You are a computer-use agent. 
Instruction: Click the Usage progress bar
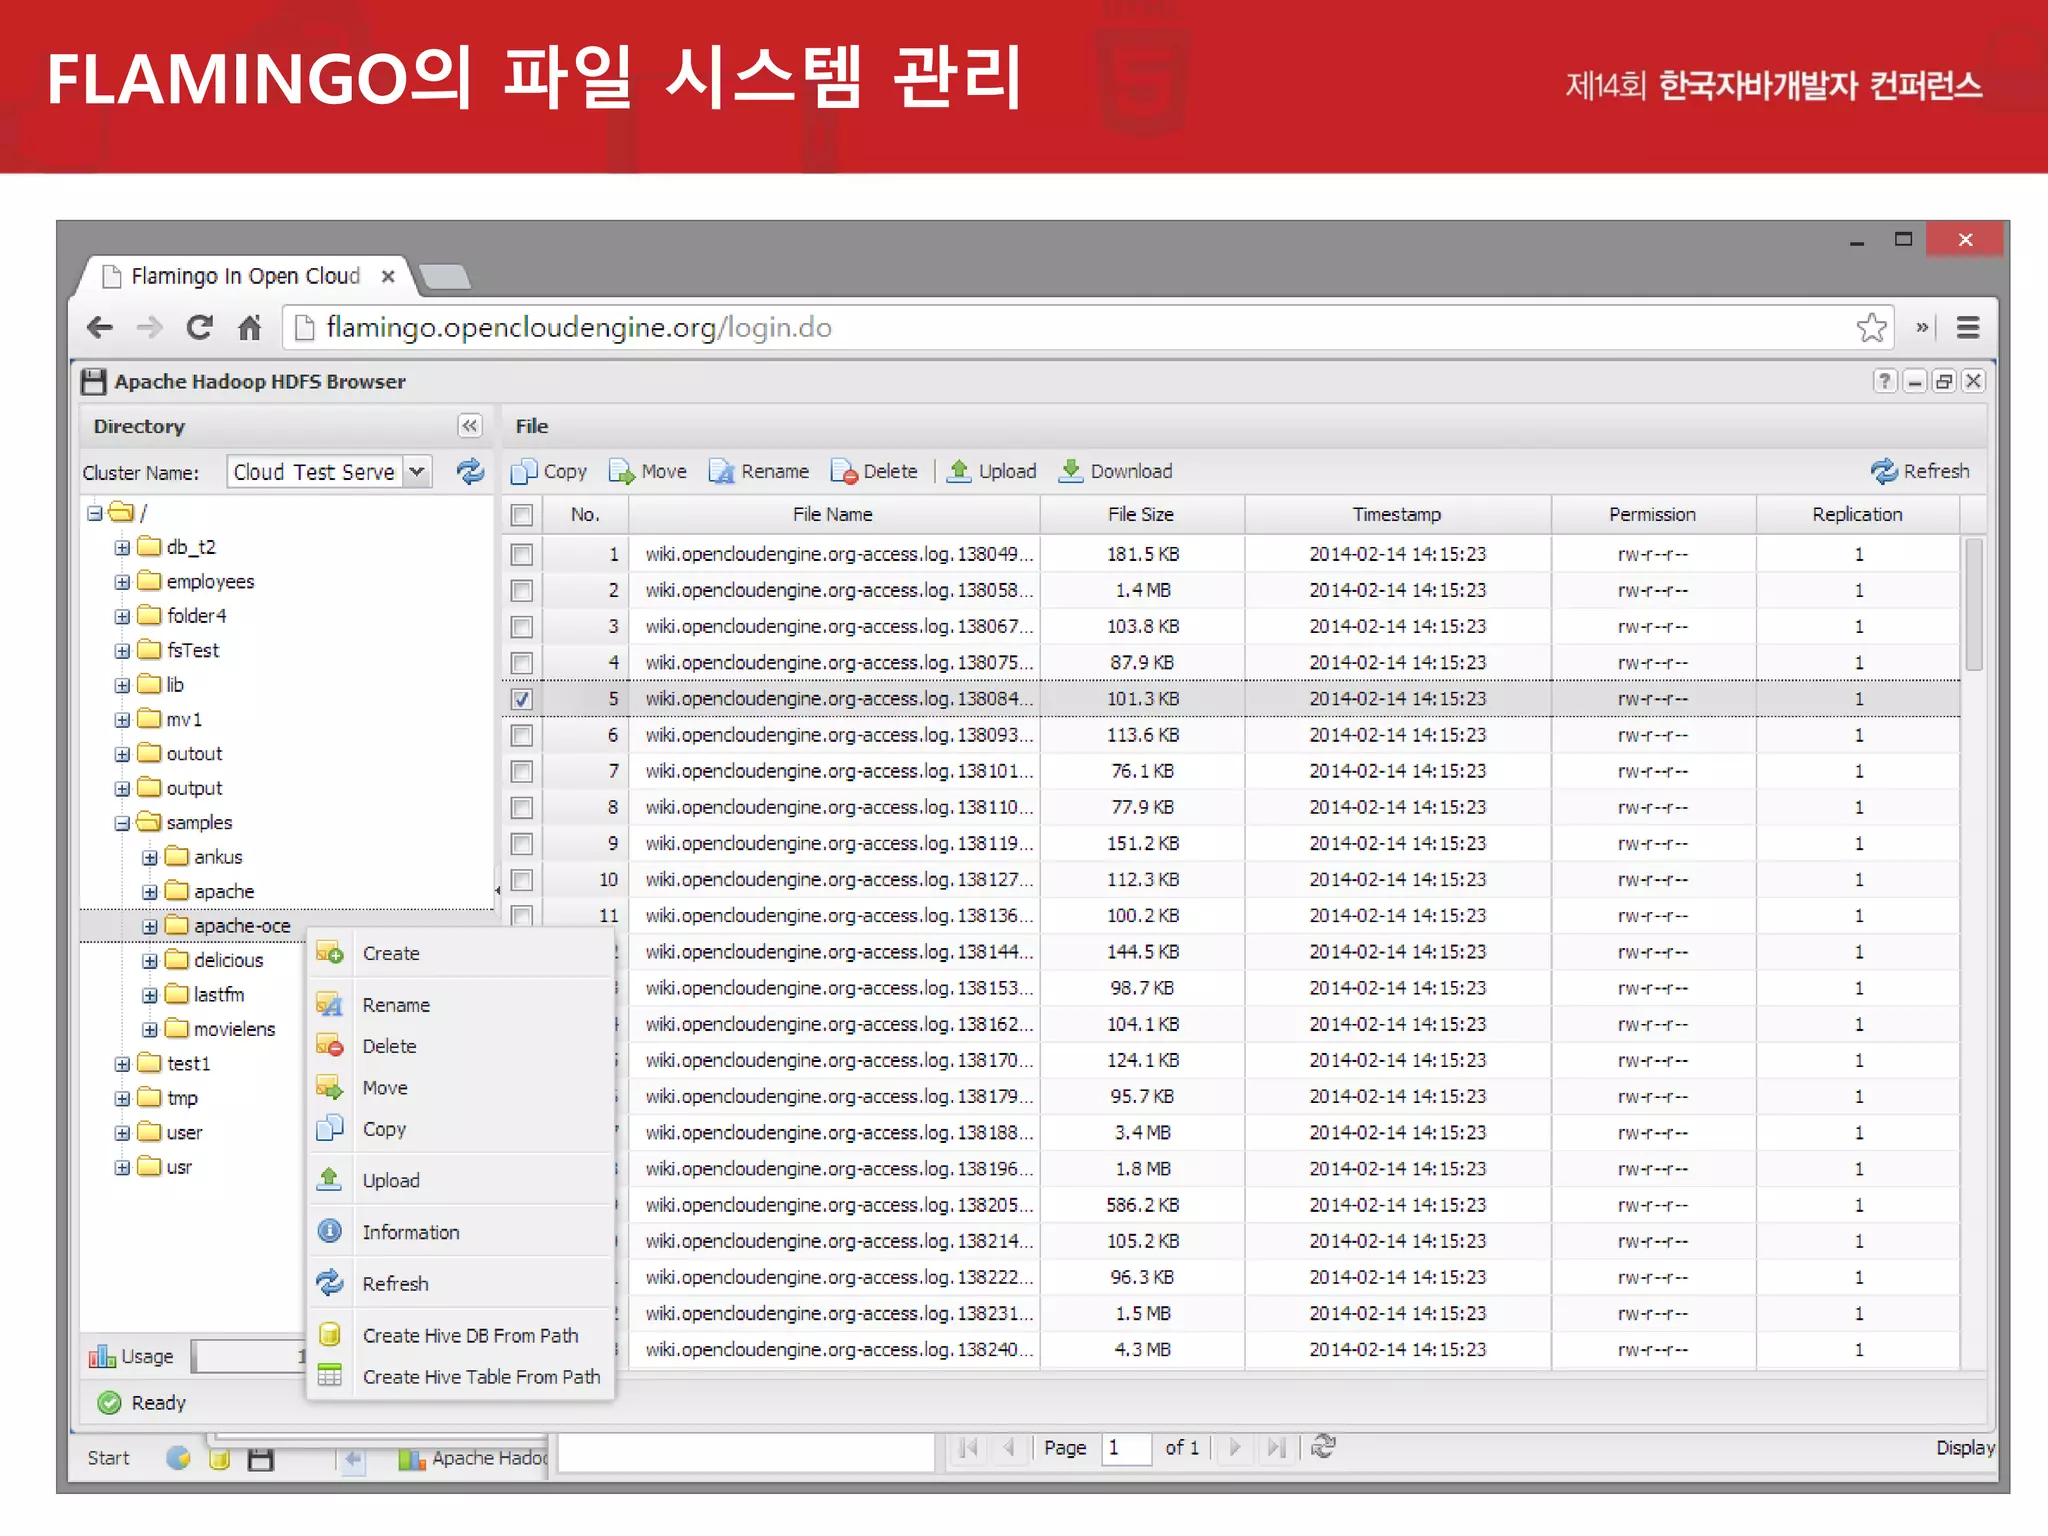pos(249,1356)
